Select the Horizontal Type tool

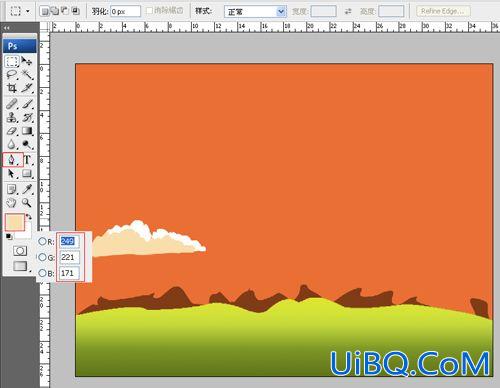(27, 160)
